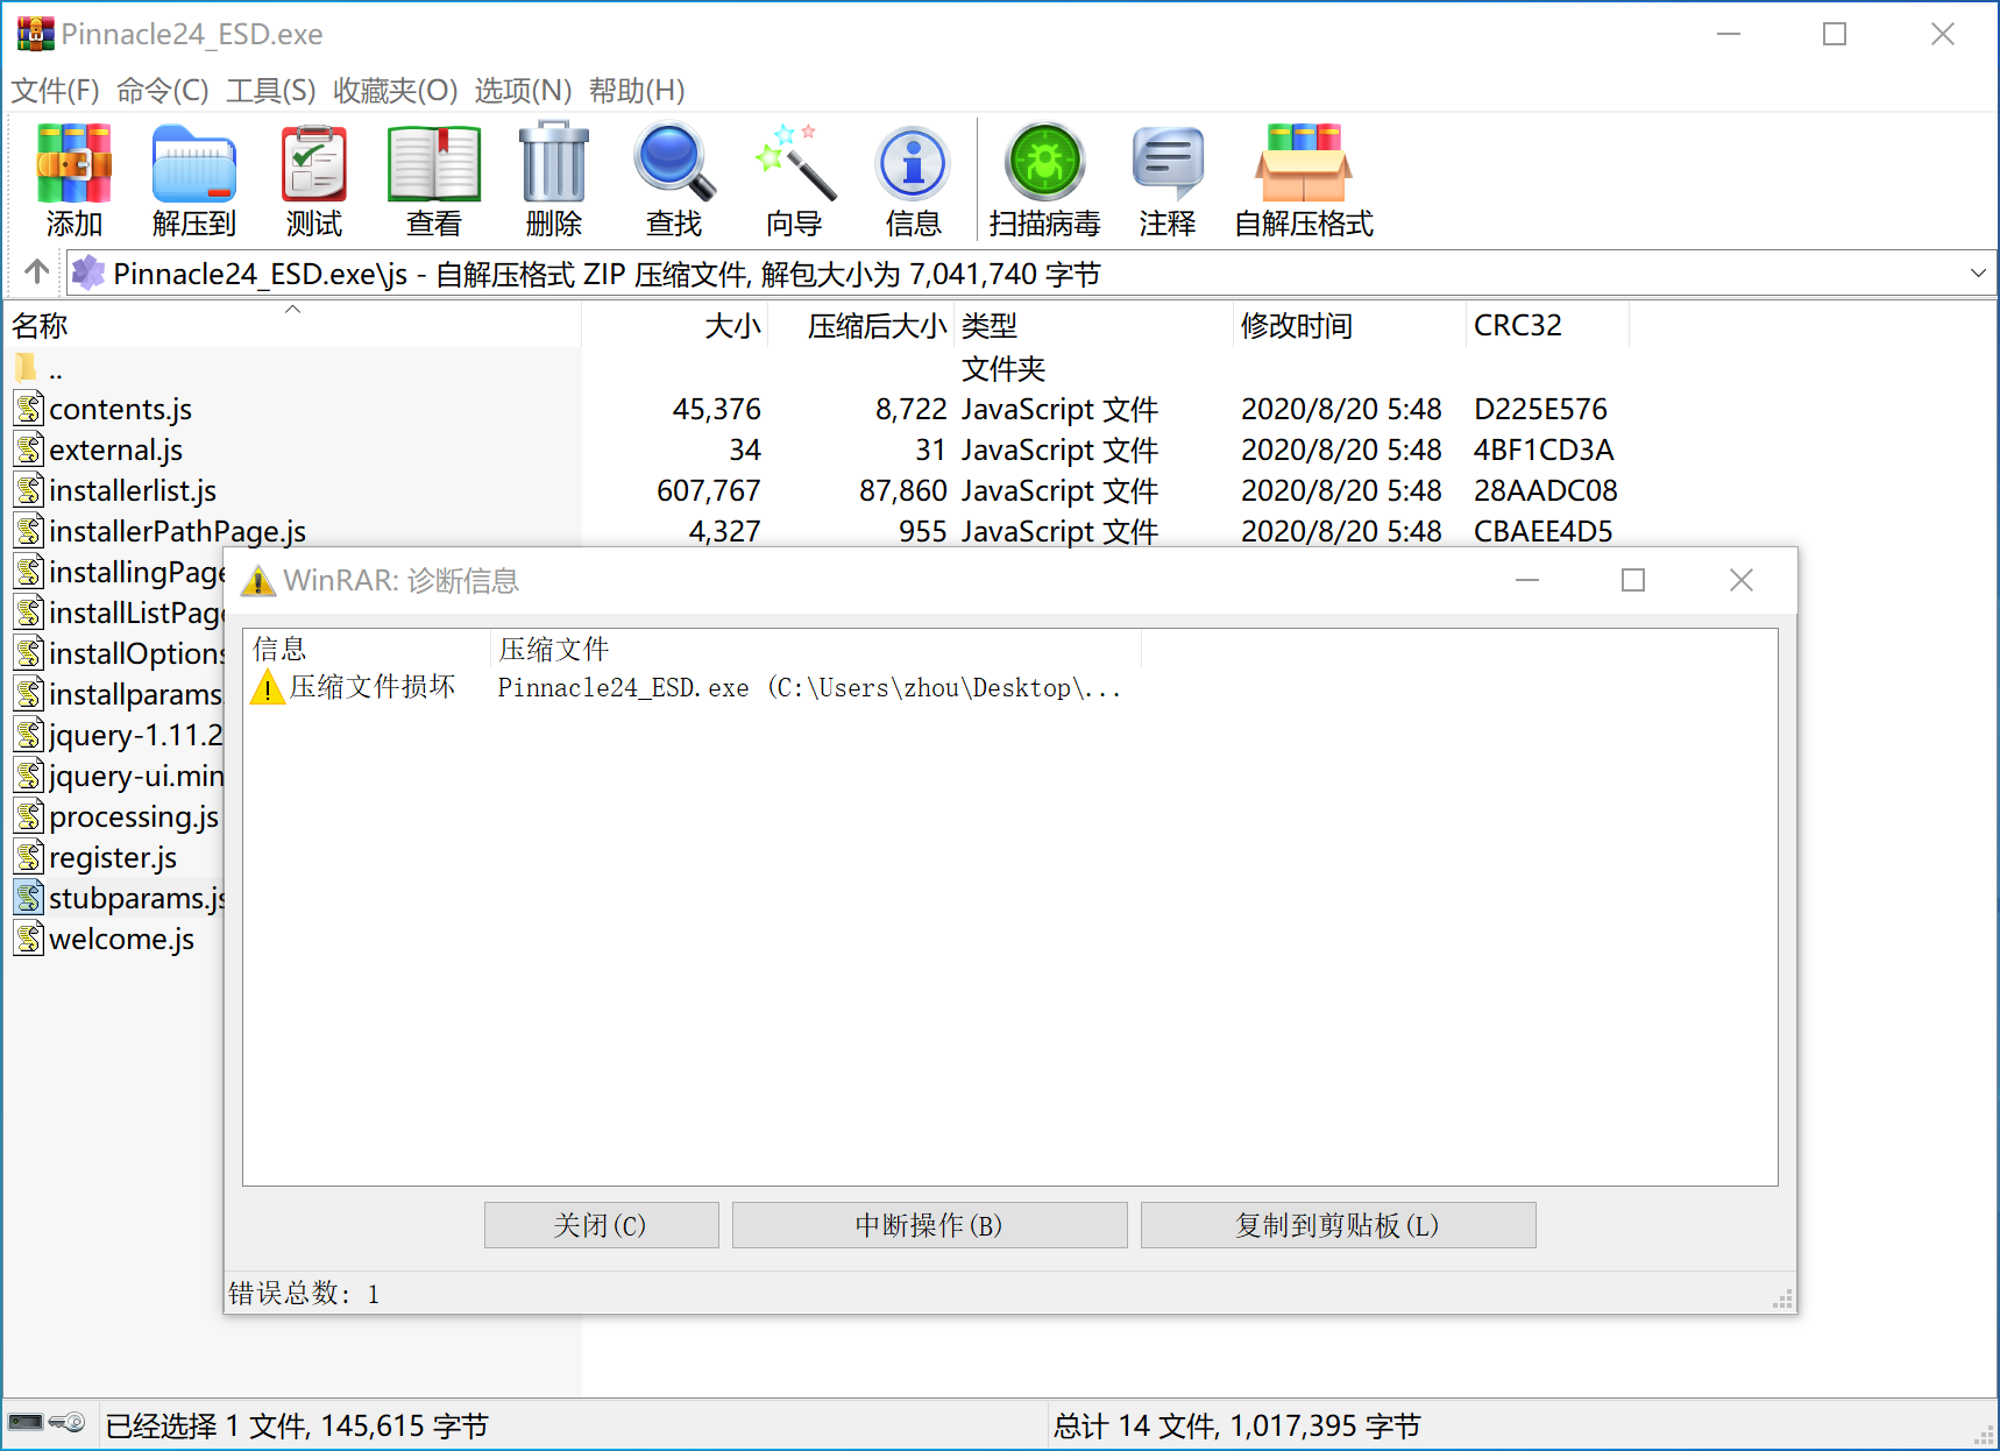Open the 查找 (Find) magnifier icon

[x=674, y=164]
